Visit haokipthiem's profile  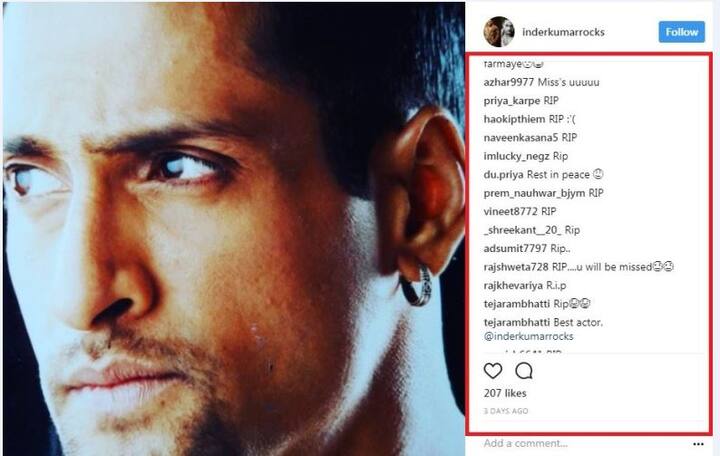pos(514,119)
